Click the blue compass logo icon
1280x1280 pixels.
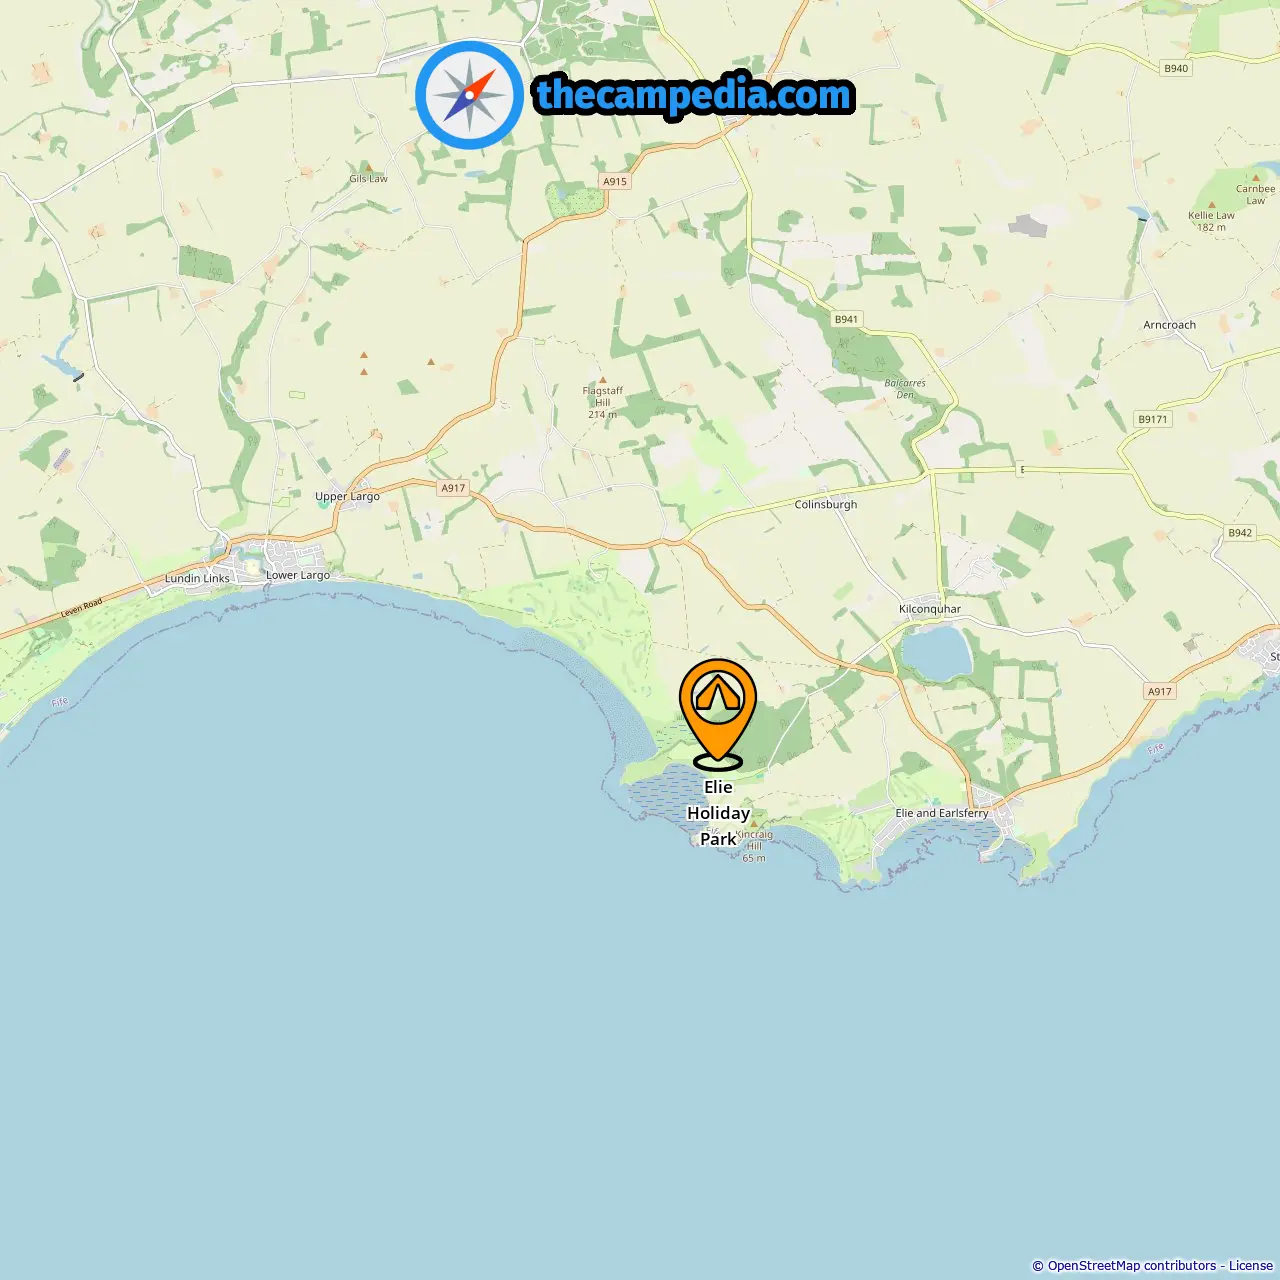[x=469, y=95]
